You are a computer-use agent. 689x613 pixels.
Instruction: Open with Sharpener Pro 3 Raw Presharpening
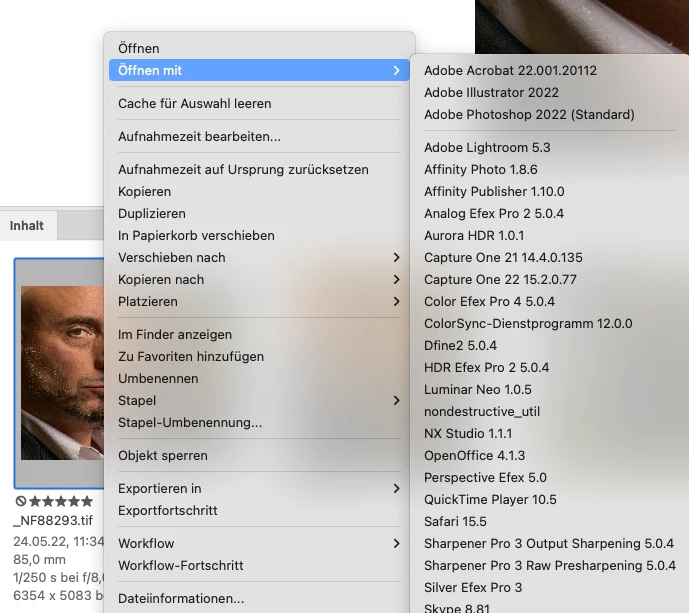click(x=549, y=566)
